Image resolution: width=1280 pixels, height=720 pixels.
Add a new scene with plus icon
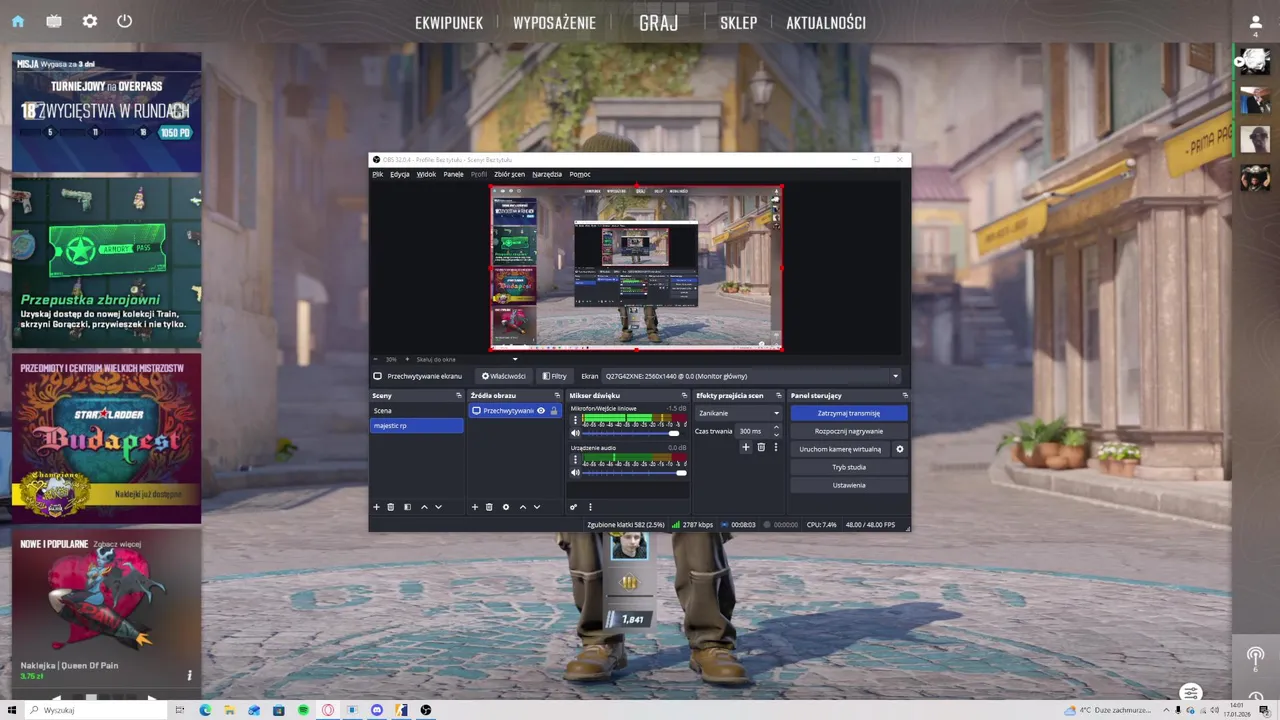(x=377, y=507)
